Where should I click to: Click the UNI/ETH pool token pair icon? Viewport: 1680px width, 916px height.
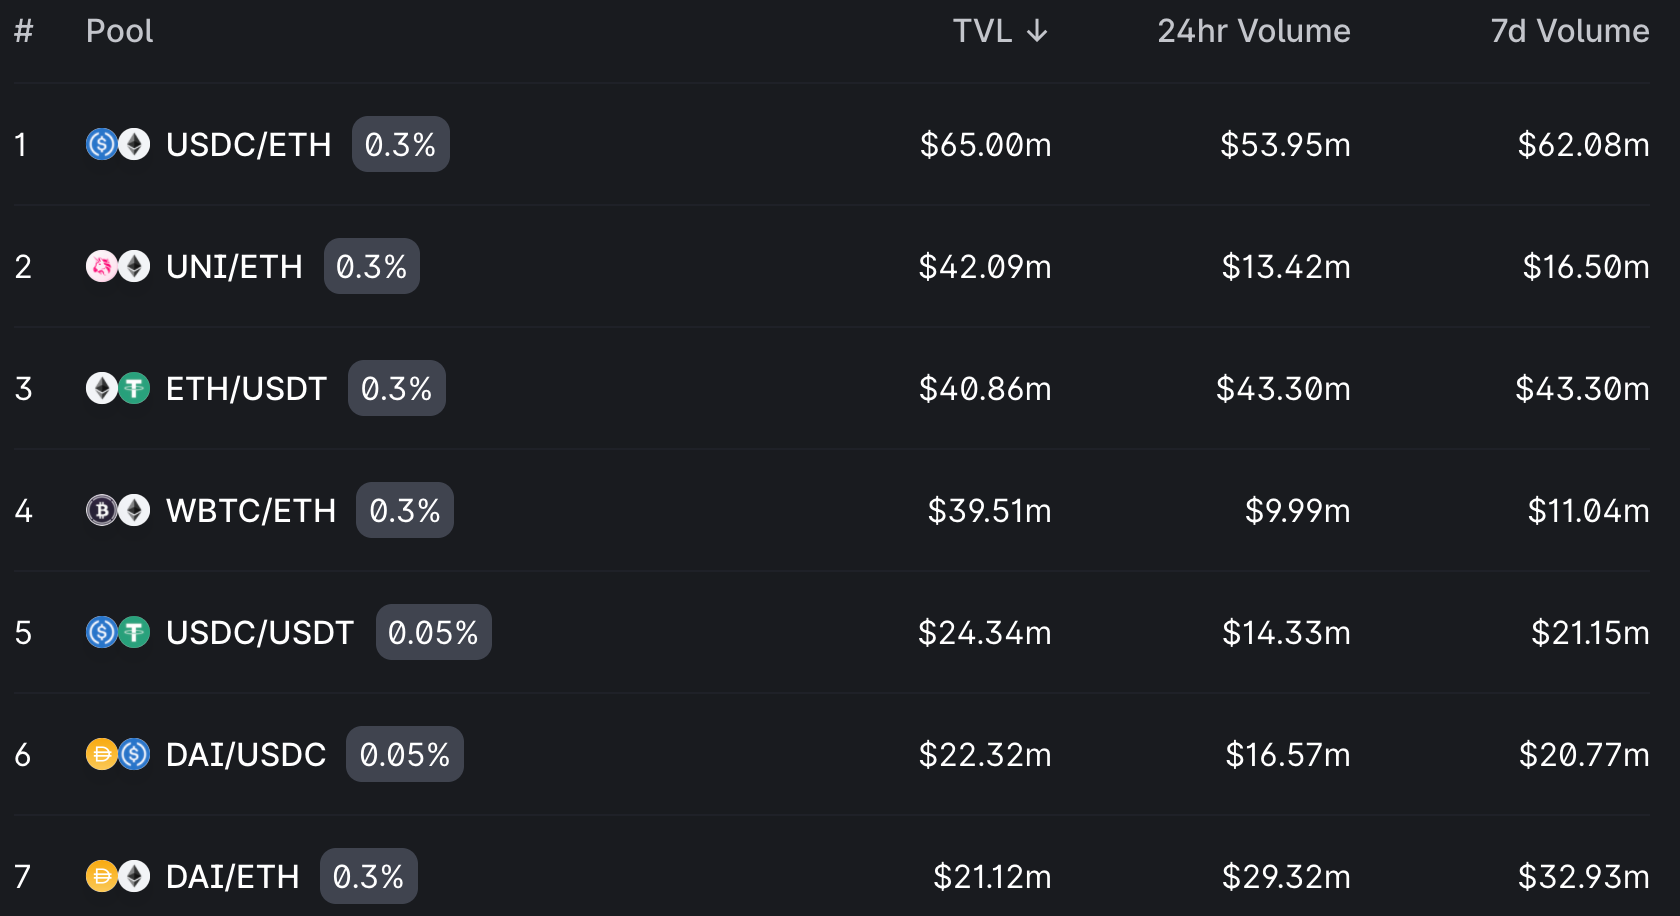118,267
